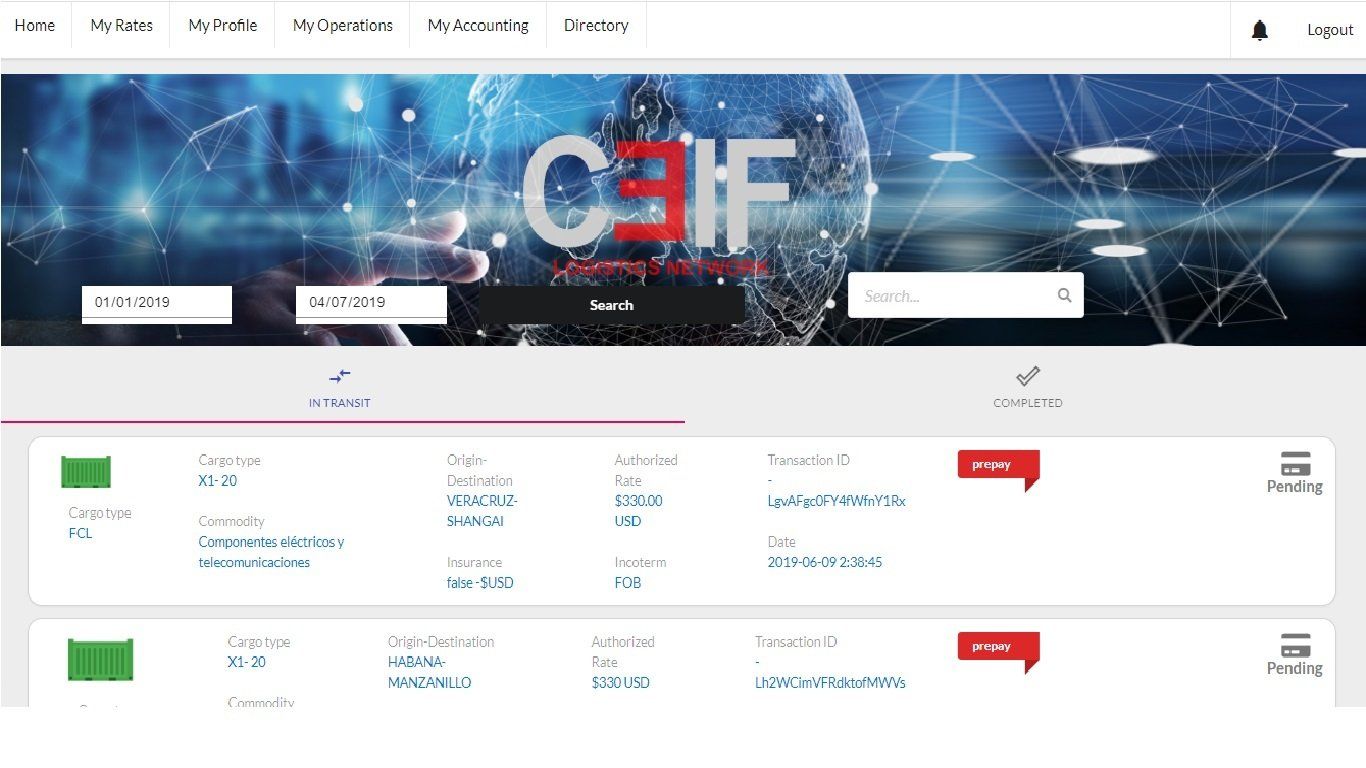1366x768 pixels.
Task: Click X1- 20 cargo type in HABANA-MANZANILLO row
Action: pos(246,663)
